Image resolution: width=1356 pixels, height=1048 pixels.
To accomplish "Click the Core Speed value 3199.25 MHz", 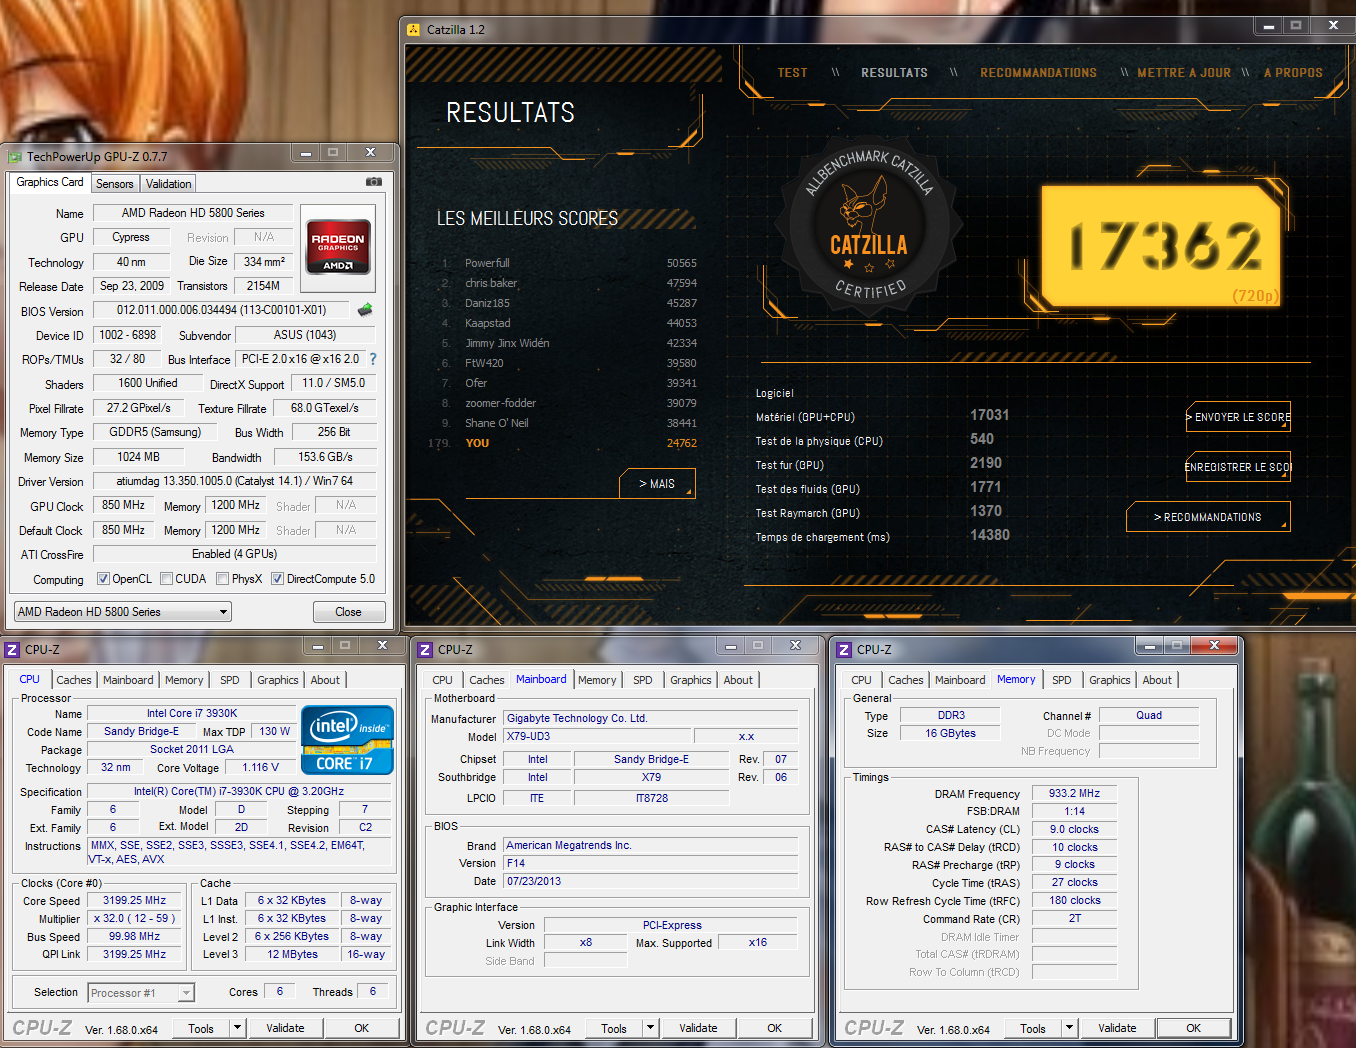I will [134, 901].
